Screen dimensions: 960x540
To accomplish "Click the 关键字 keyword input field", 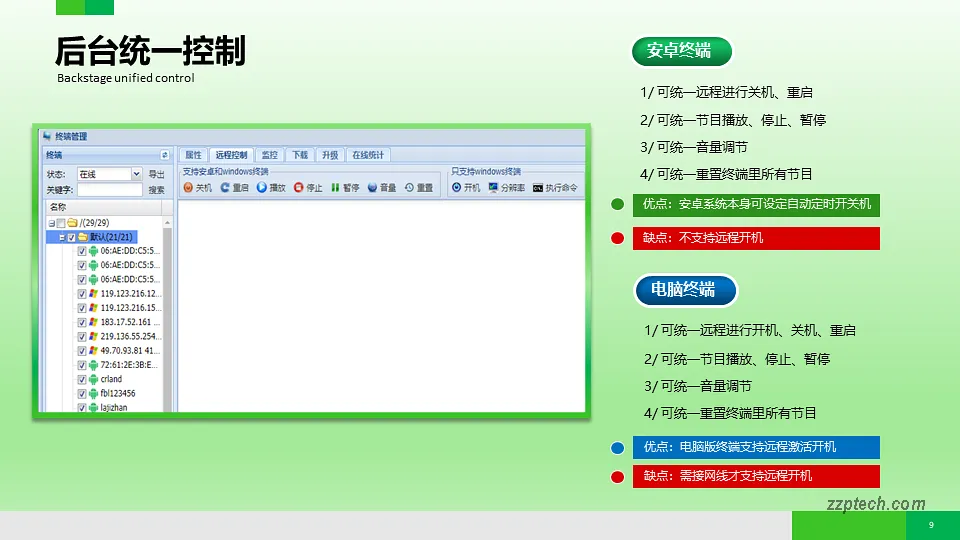I will (x=110, y=190).
